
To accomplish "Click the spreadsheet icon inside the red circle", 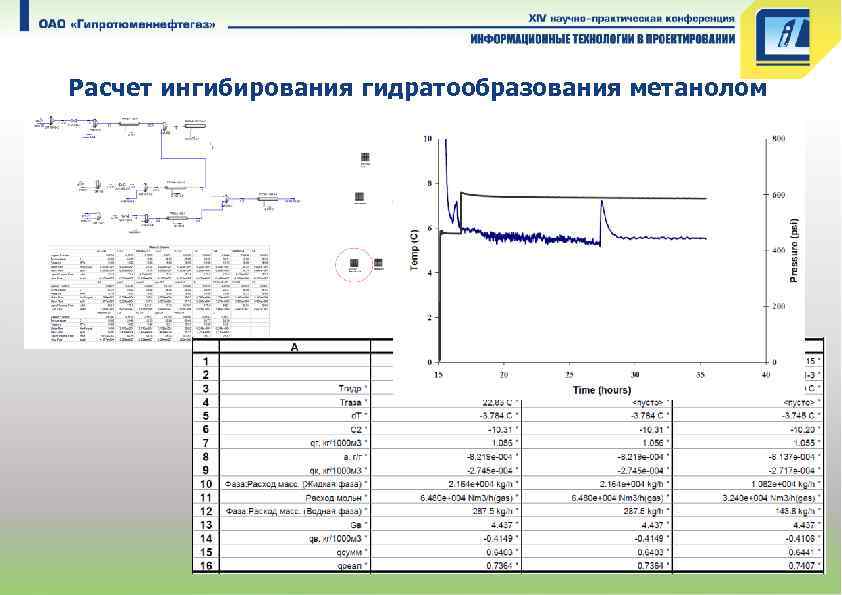I will tap(354, 263).
